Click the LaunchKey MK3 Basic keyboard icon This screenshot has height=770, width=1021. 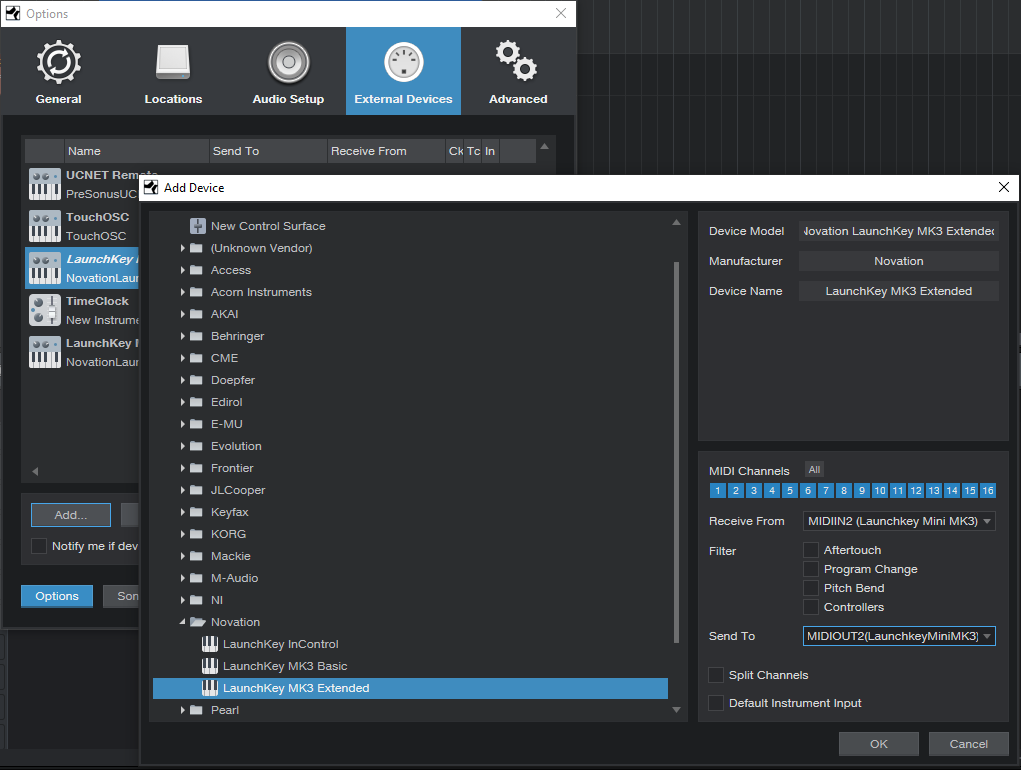pos(210,666)
